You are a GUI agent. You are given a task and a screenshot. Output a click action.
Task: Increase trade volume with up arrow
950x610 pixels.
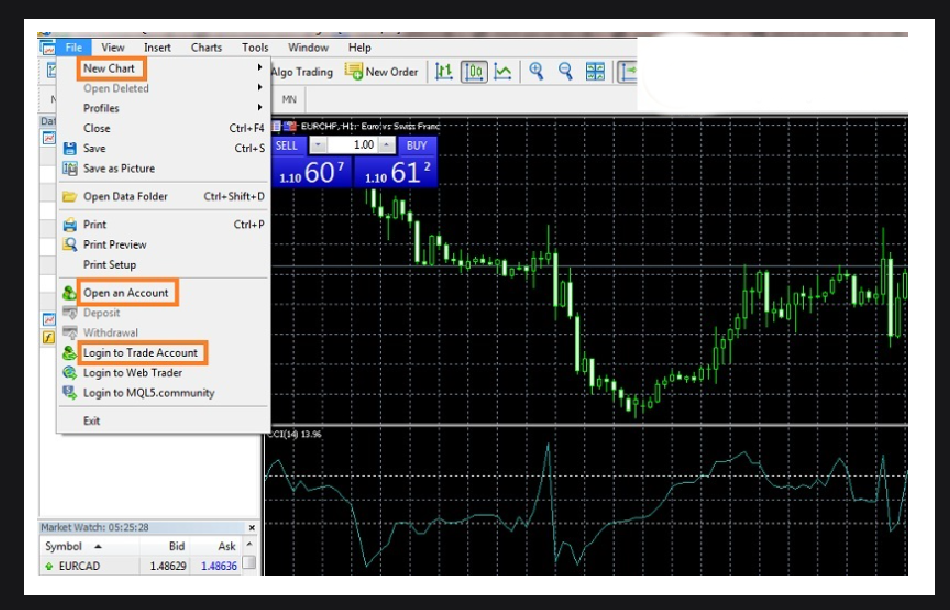[x=387, y=145]
